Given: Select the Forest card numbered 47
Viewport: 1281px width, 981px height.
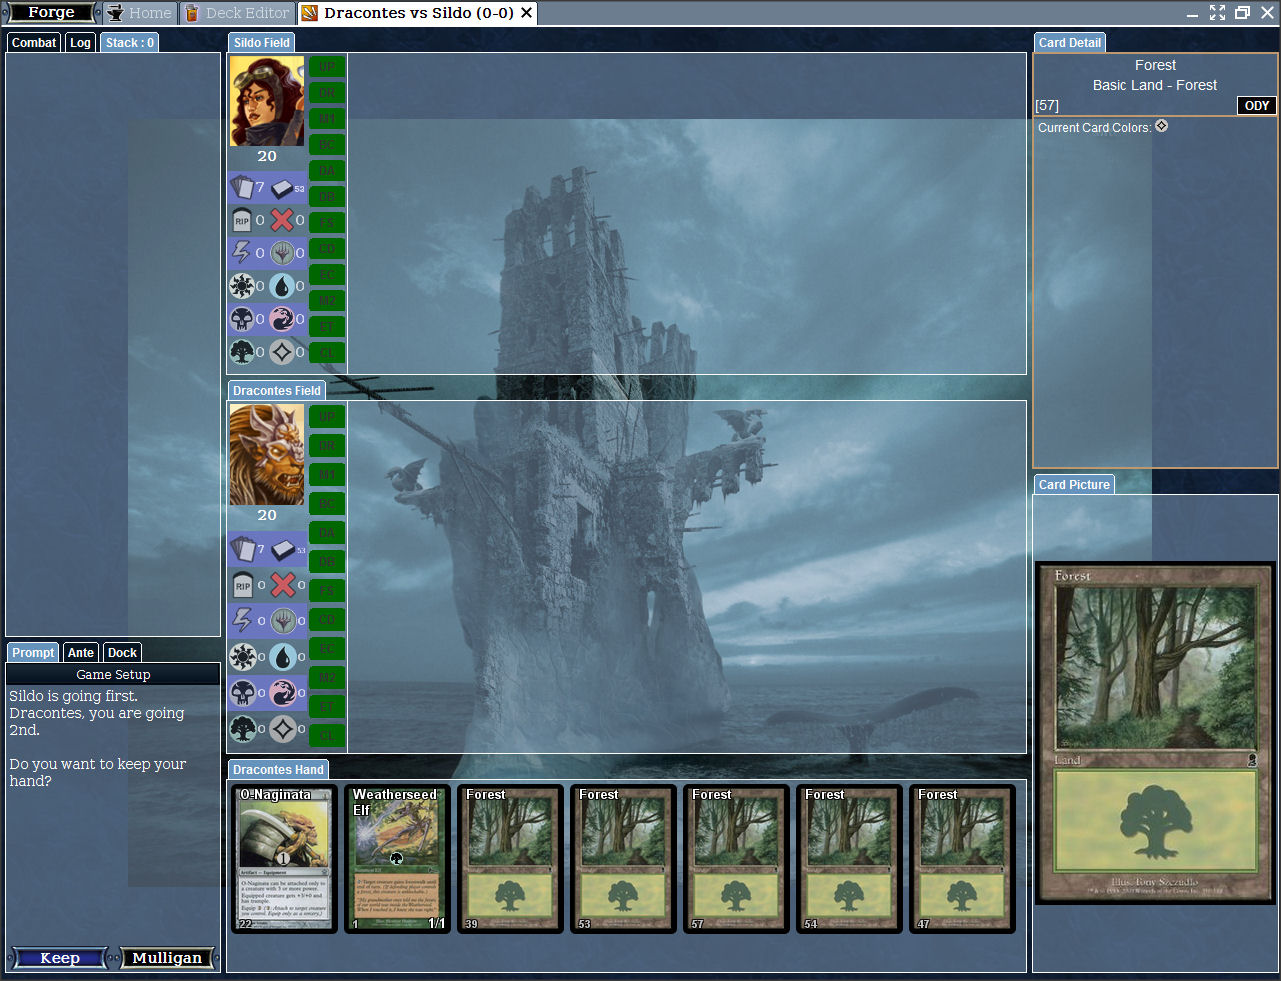Looking at the screenshot, I should 962,859.
